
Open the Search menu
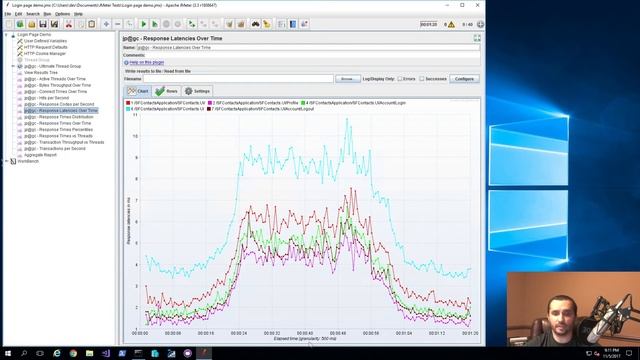coord(33,14)
